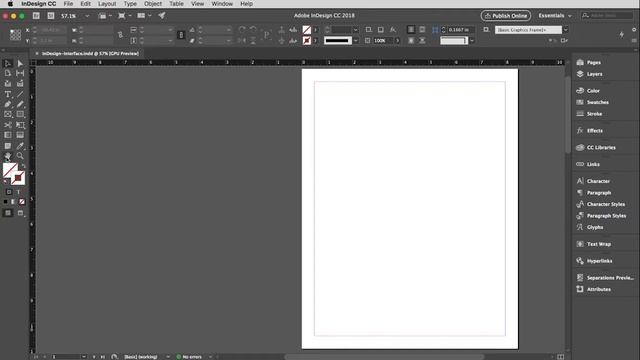640x360 pixels.
Task: Click the opacity 100% field
Action: click(x=383, y=41)
